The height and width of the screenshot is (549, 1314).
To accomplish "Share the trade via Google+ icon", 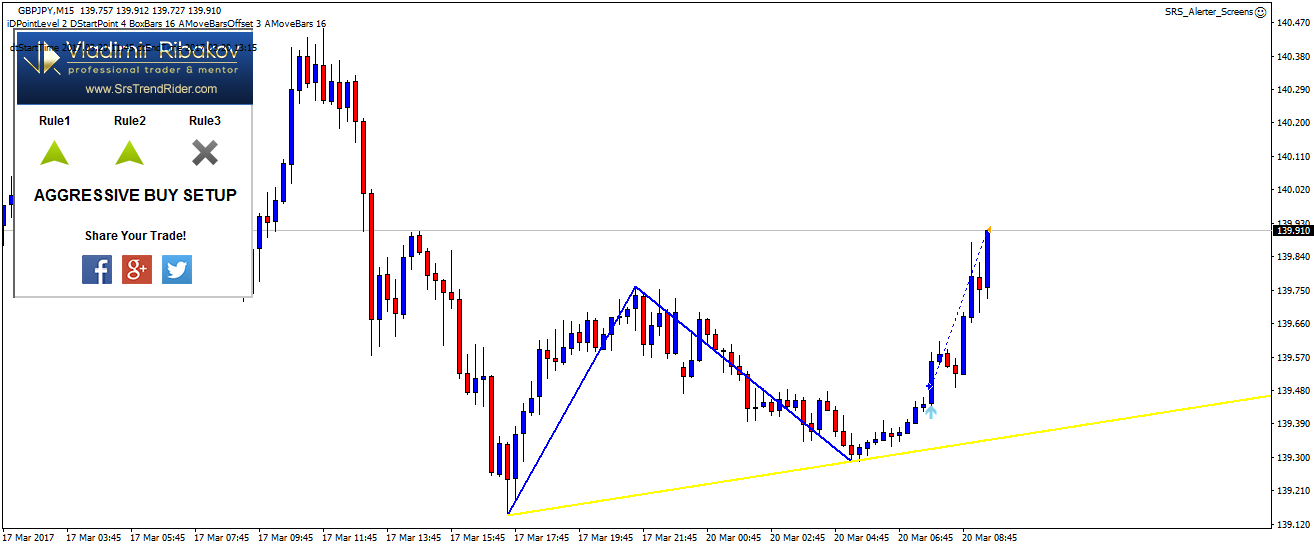I will (x=137, y=269).
